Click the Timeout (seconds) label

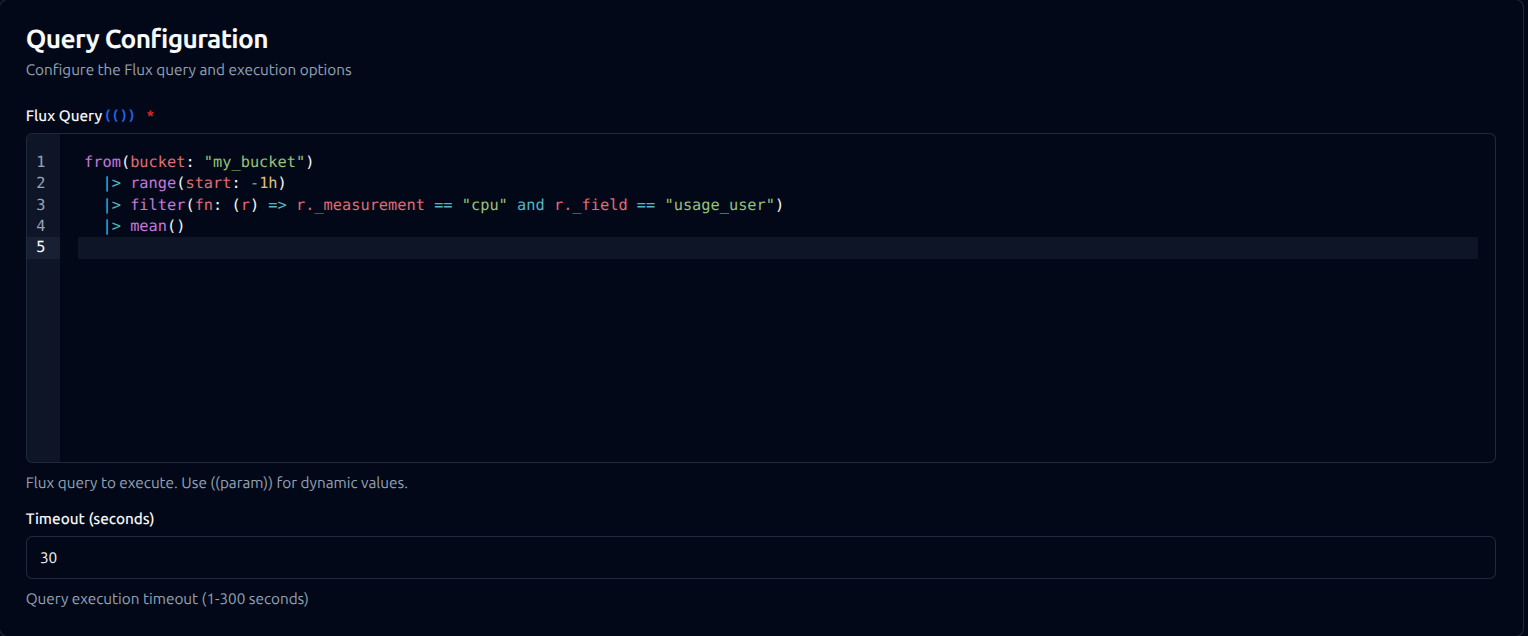[90, 518]
